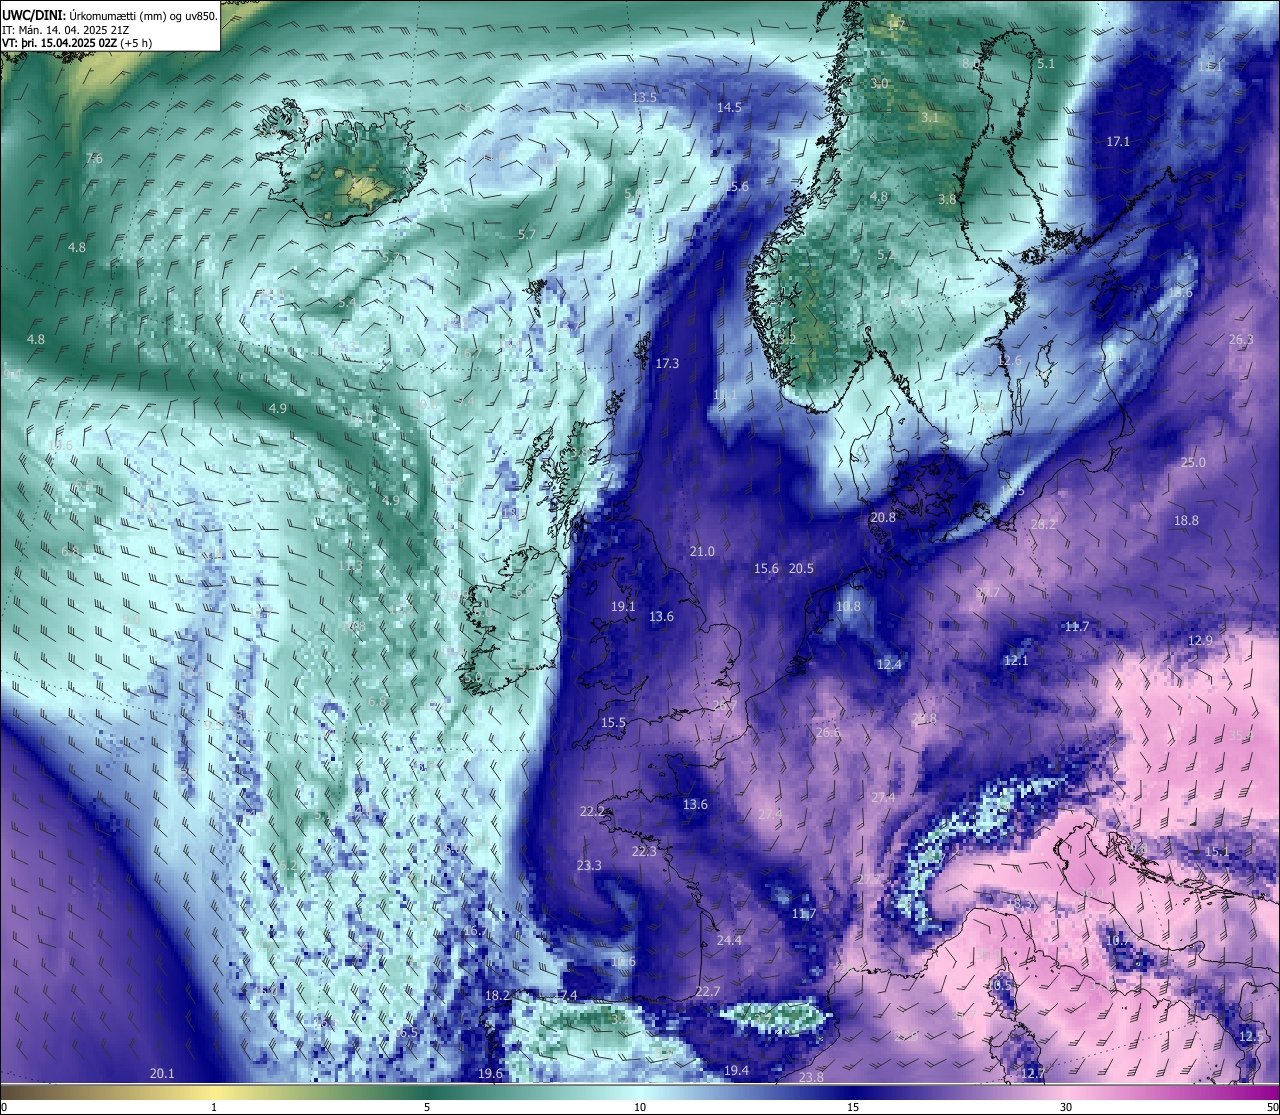Click the 5.1 value on the map
Image resolution: width=1280 pixels, height=1115 pixels.
click(1046, 63)
